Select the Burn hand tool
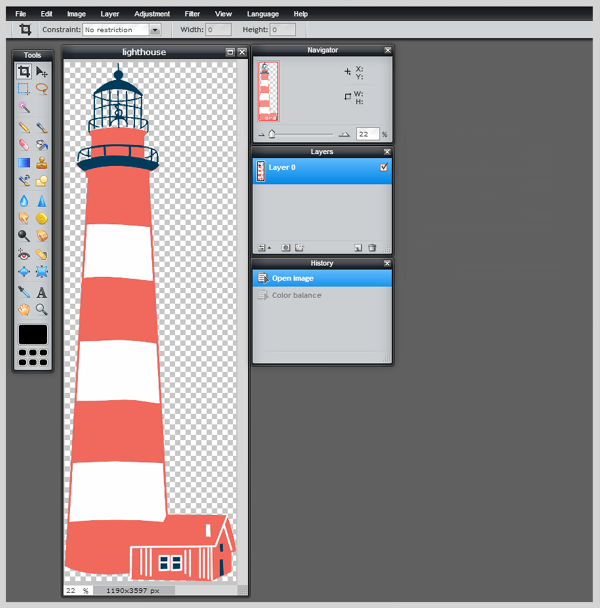The width and height of the screenshot is (600, 608). (41, 236)
